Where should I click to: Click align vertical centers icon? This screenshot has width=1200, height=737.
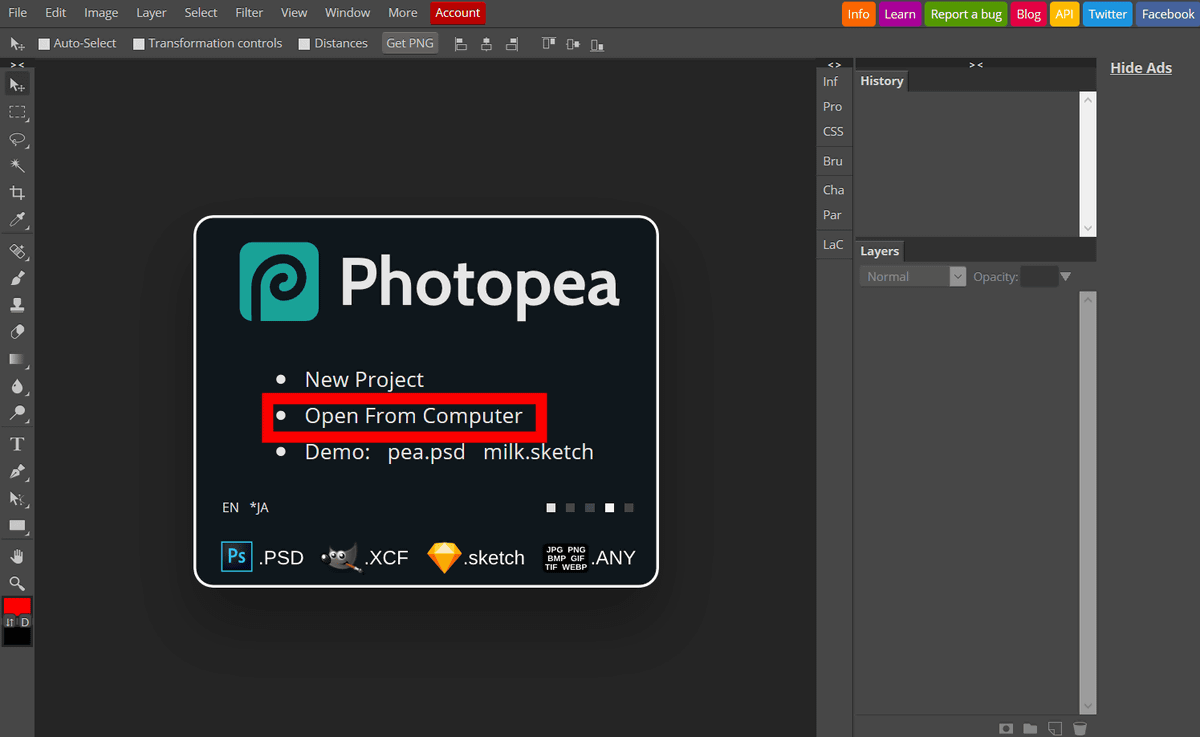pos(572,44)
